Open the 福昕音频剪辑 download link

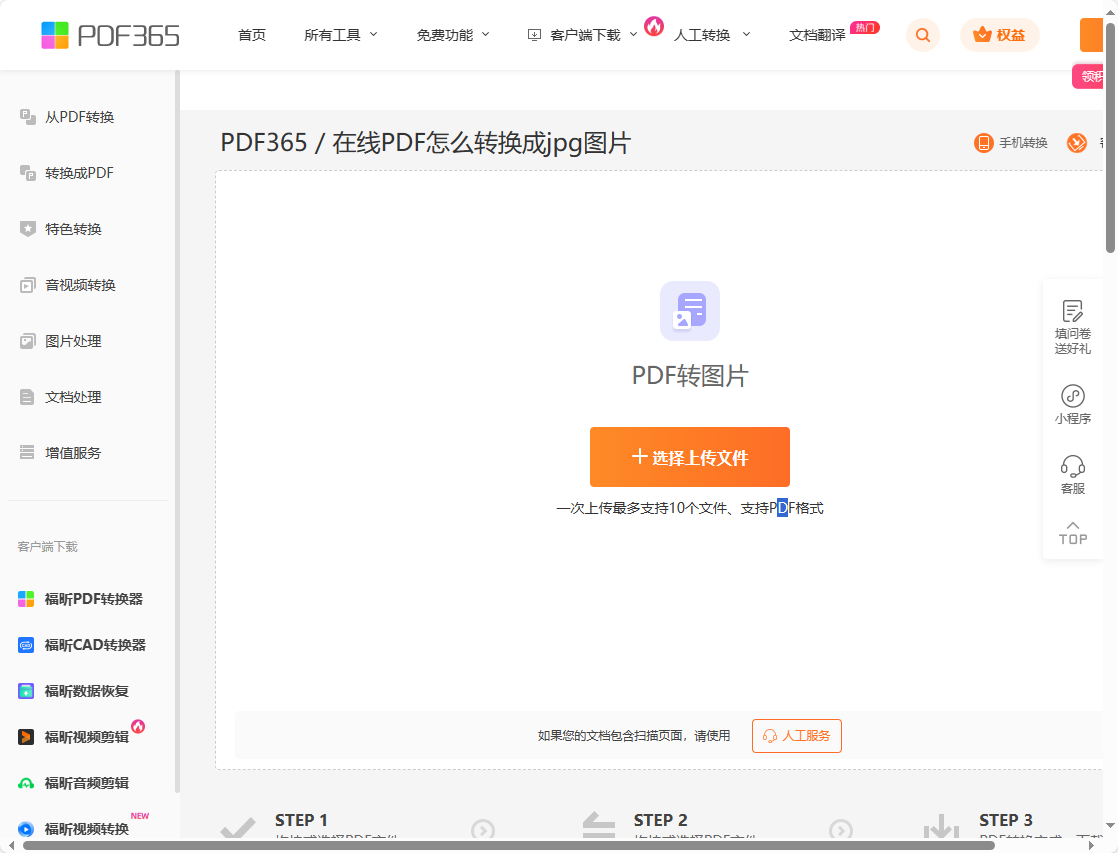86,783
